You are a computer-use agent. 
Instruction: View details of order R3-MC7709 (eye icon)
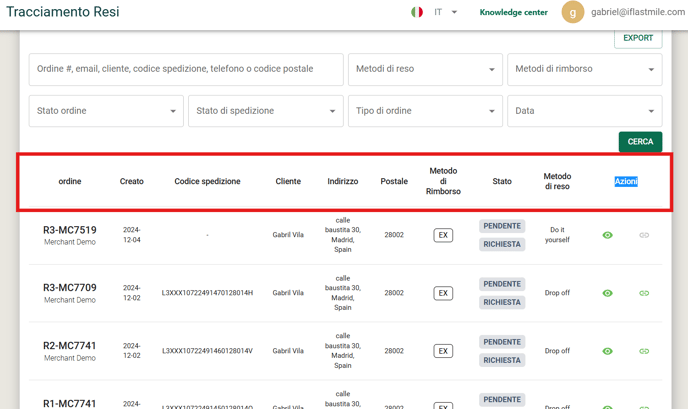click(x=607, y=293)
